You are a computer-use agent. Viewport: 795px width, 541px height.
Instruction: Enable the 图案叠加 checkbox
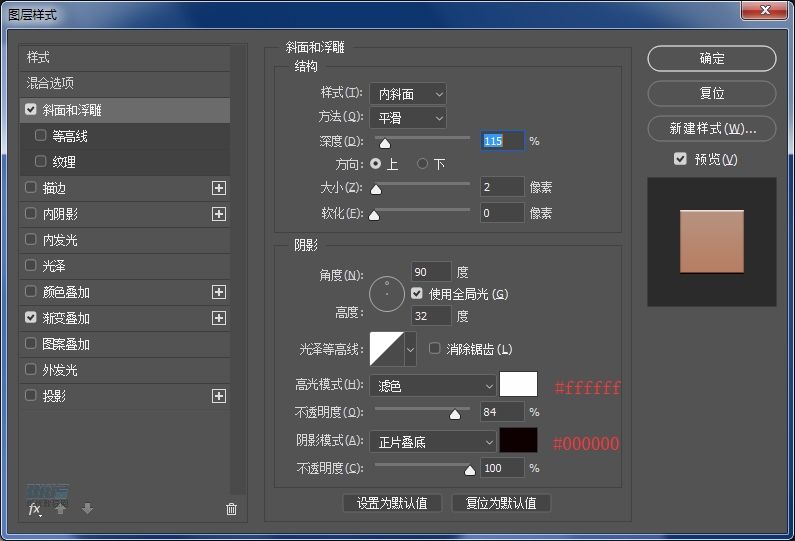pyautogui.click(x=30, y=343)
